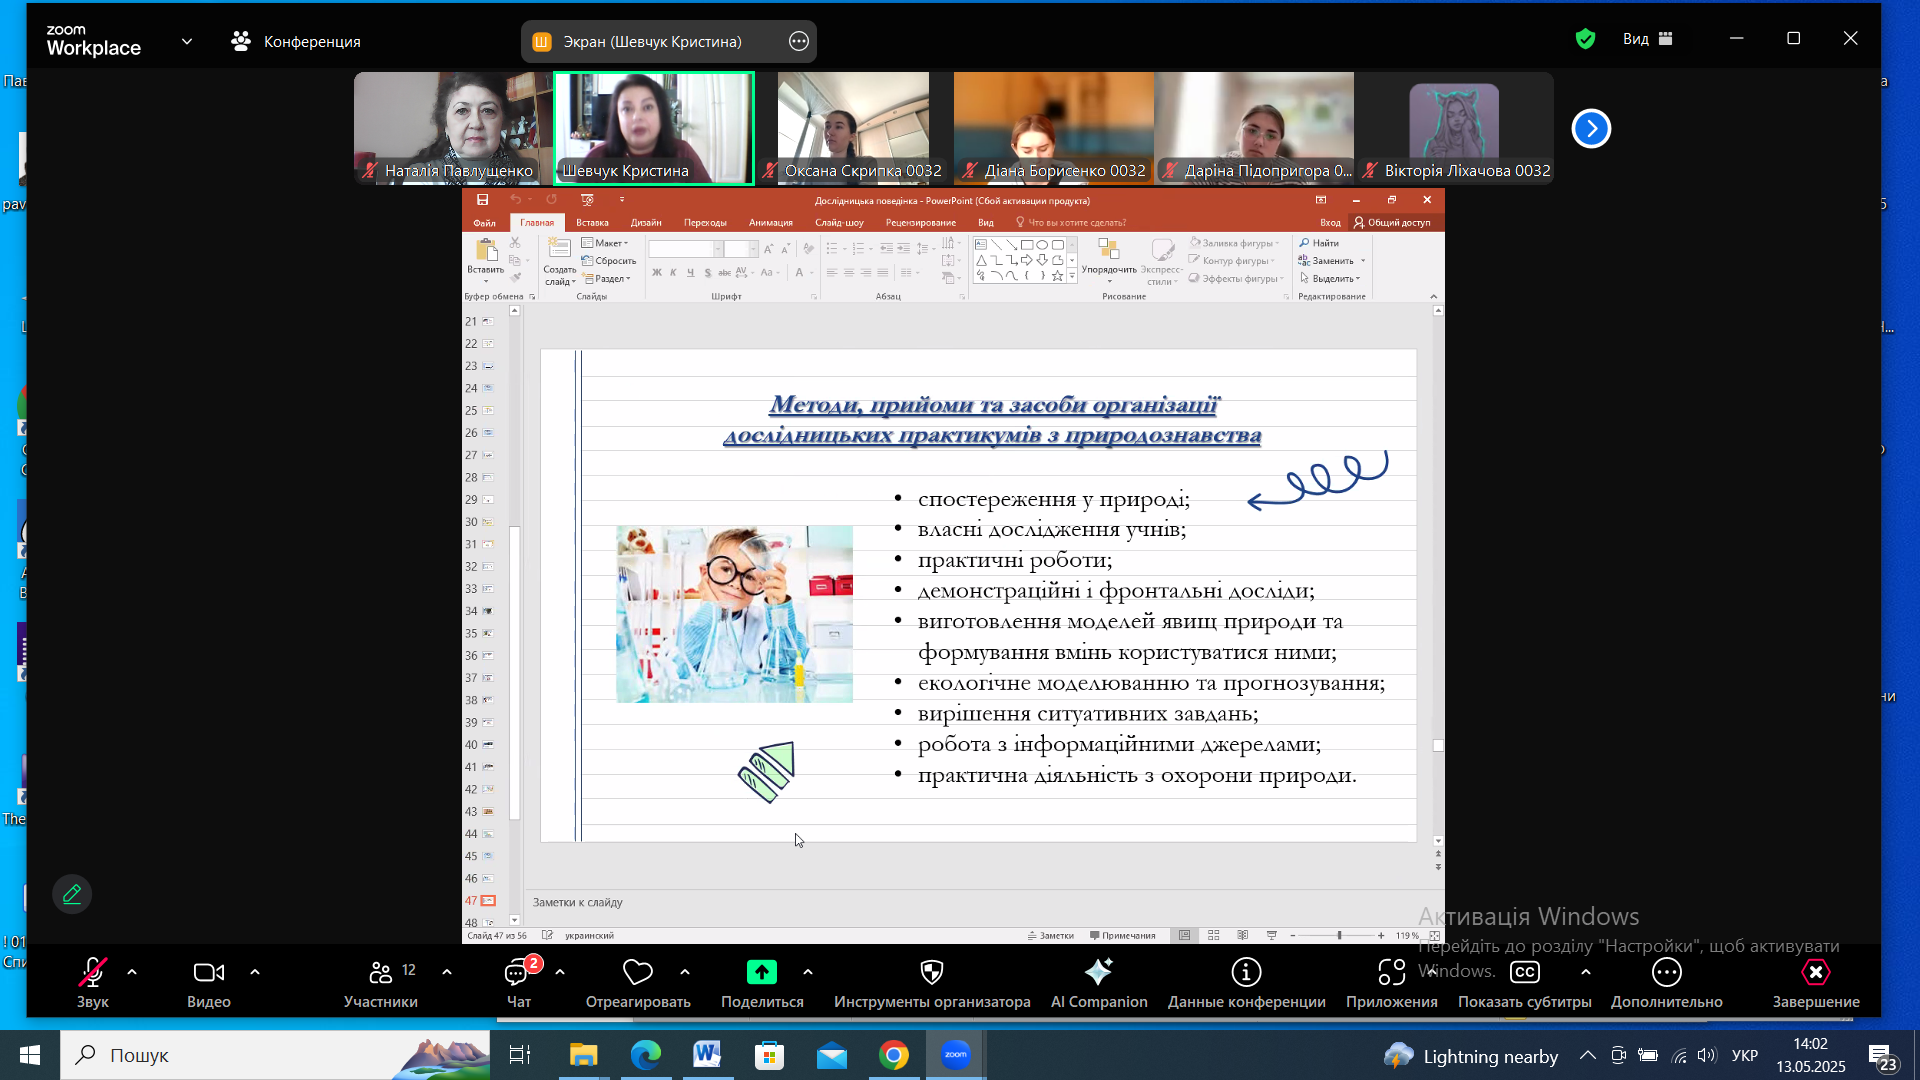Select Вікторія Ліхачова 0032 video thumbnail
The image size is (1920, 1080).
(x=1454, y=128)
